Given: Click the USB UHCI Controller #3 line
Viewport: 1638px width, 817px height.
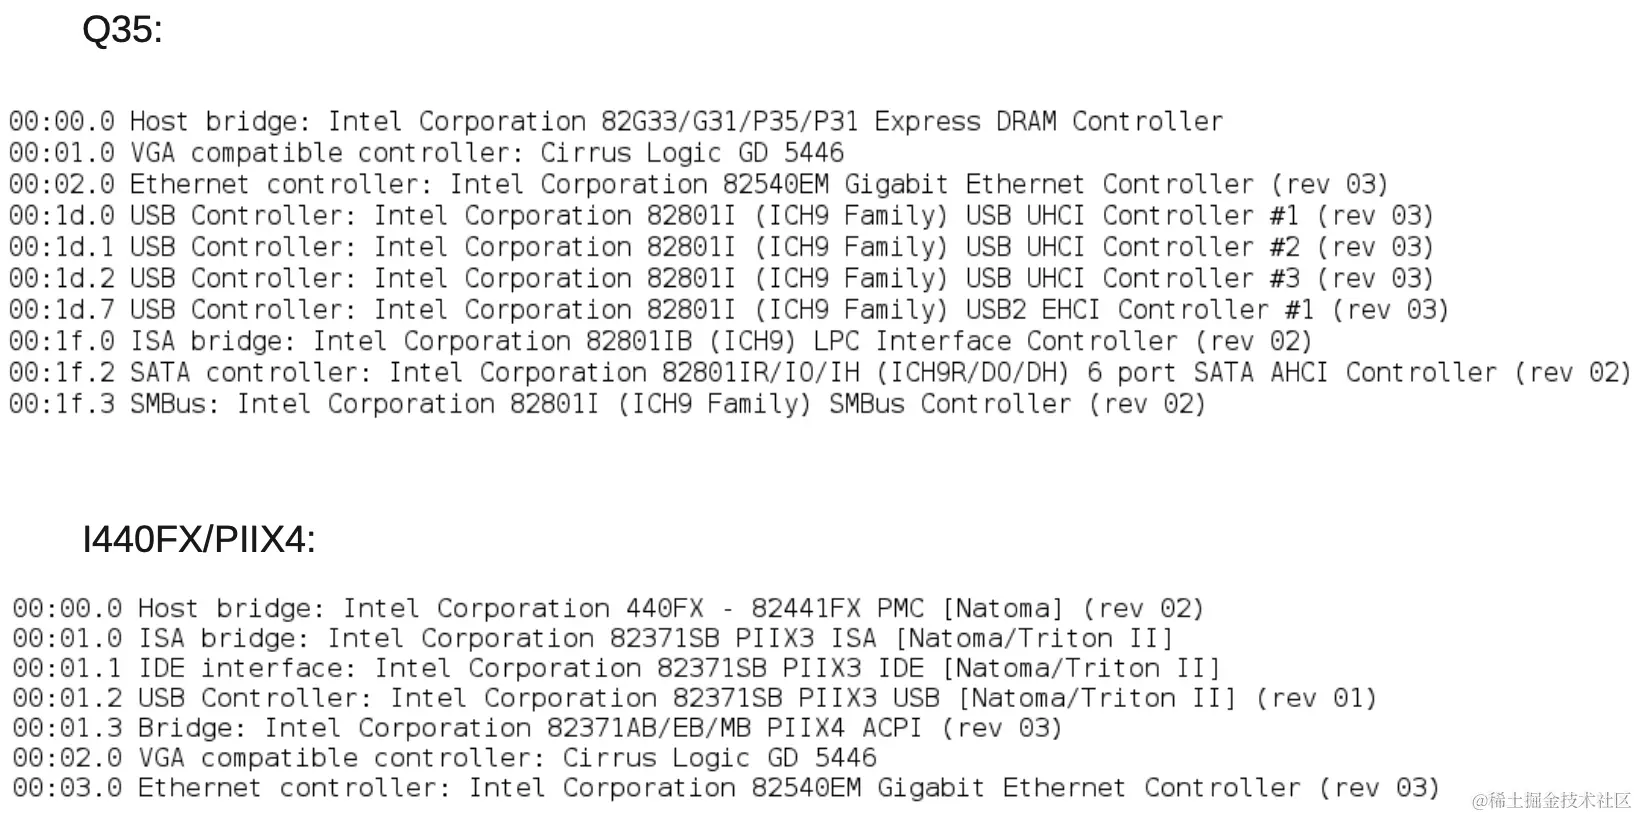Looking at the screenshot, I should tap(722, 278).
